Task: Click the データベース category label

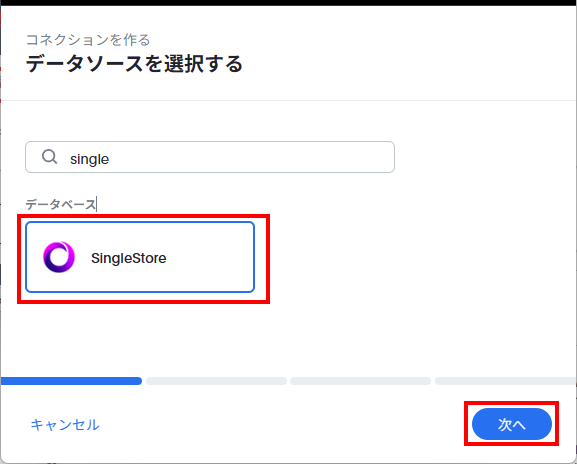Action: [x=61, y=204]
